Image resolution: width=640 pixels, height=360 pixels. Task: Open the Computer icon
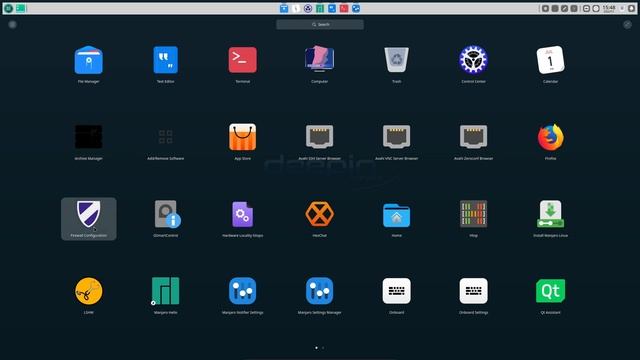pyautogui.click(x=320, y=60)
